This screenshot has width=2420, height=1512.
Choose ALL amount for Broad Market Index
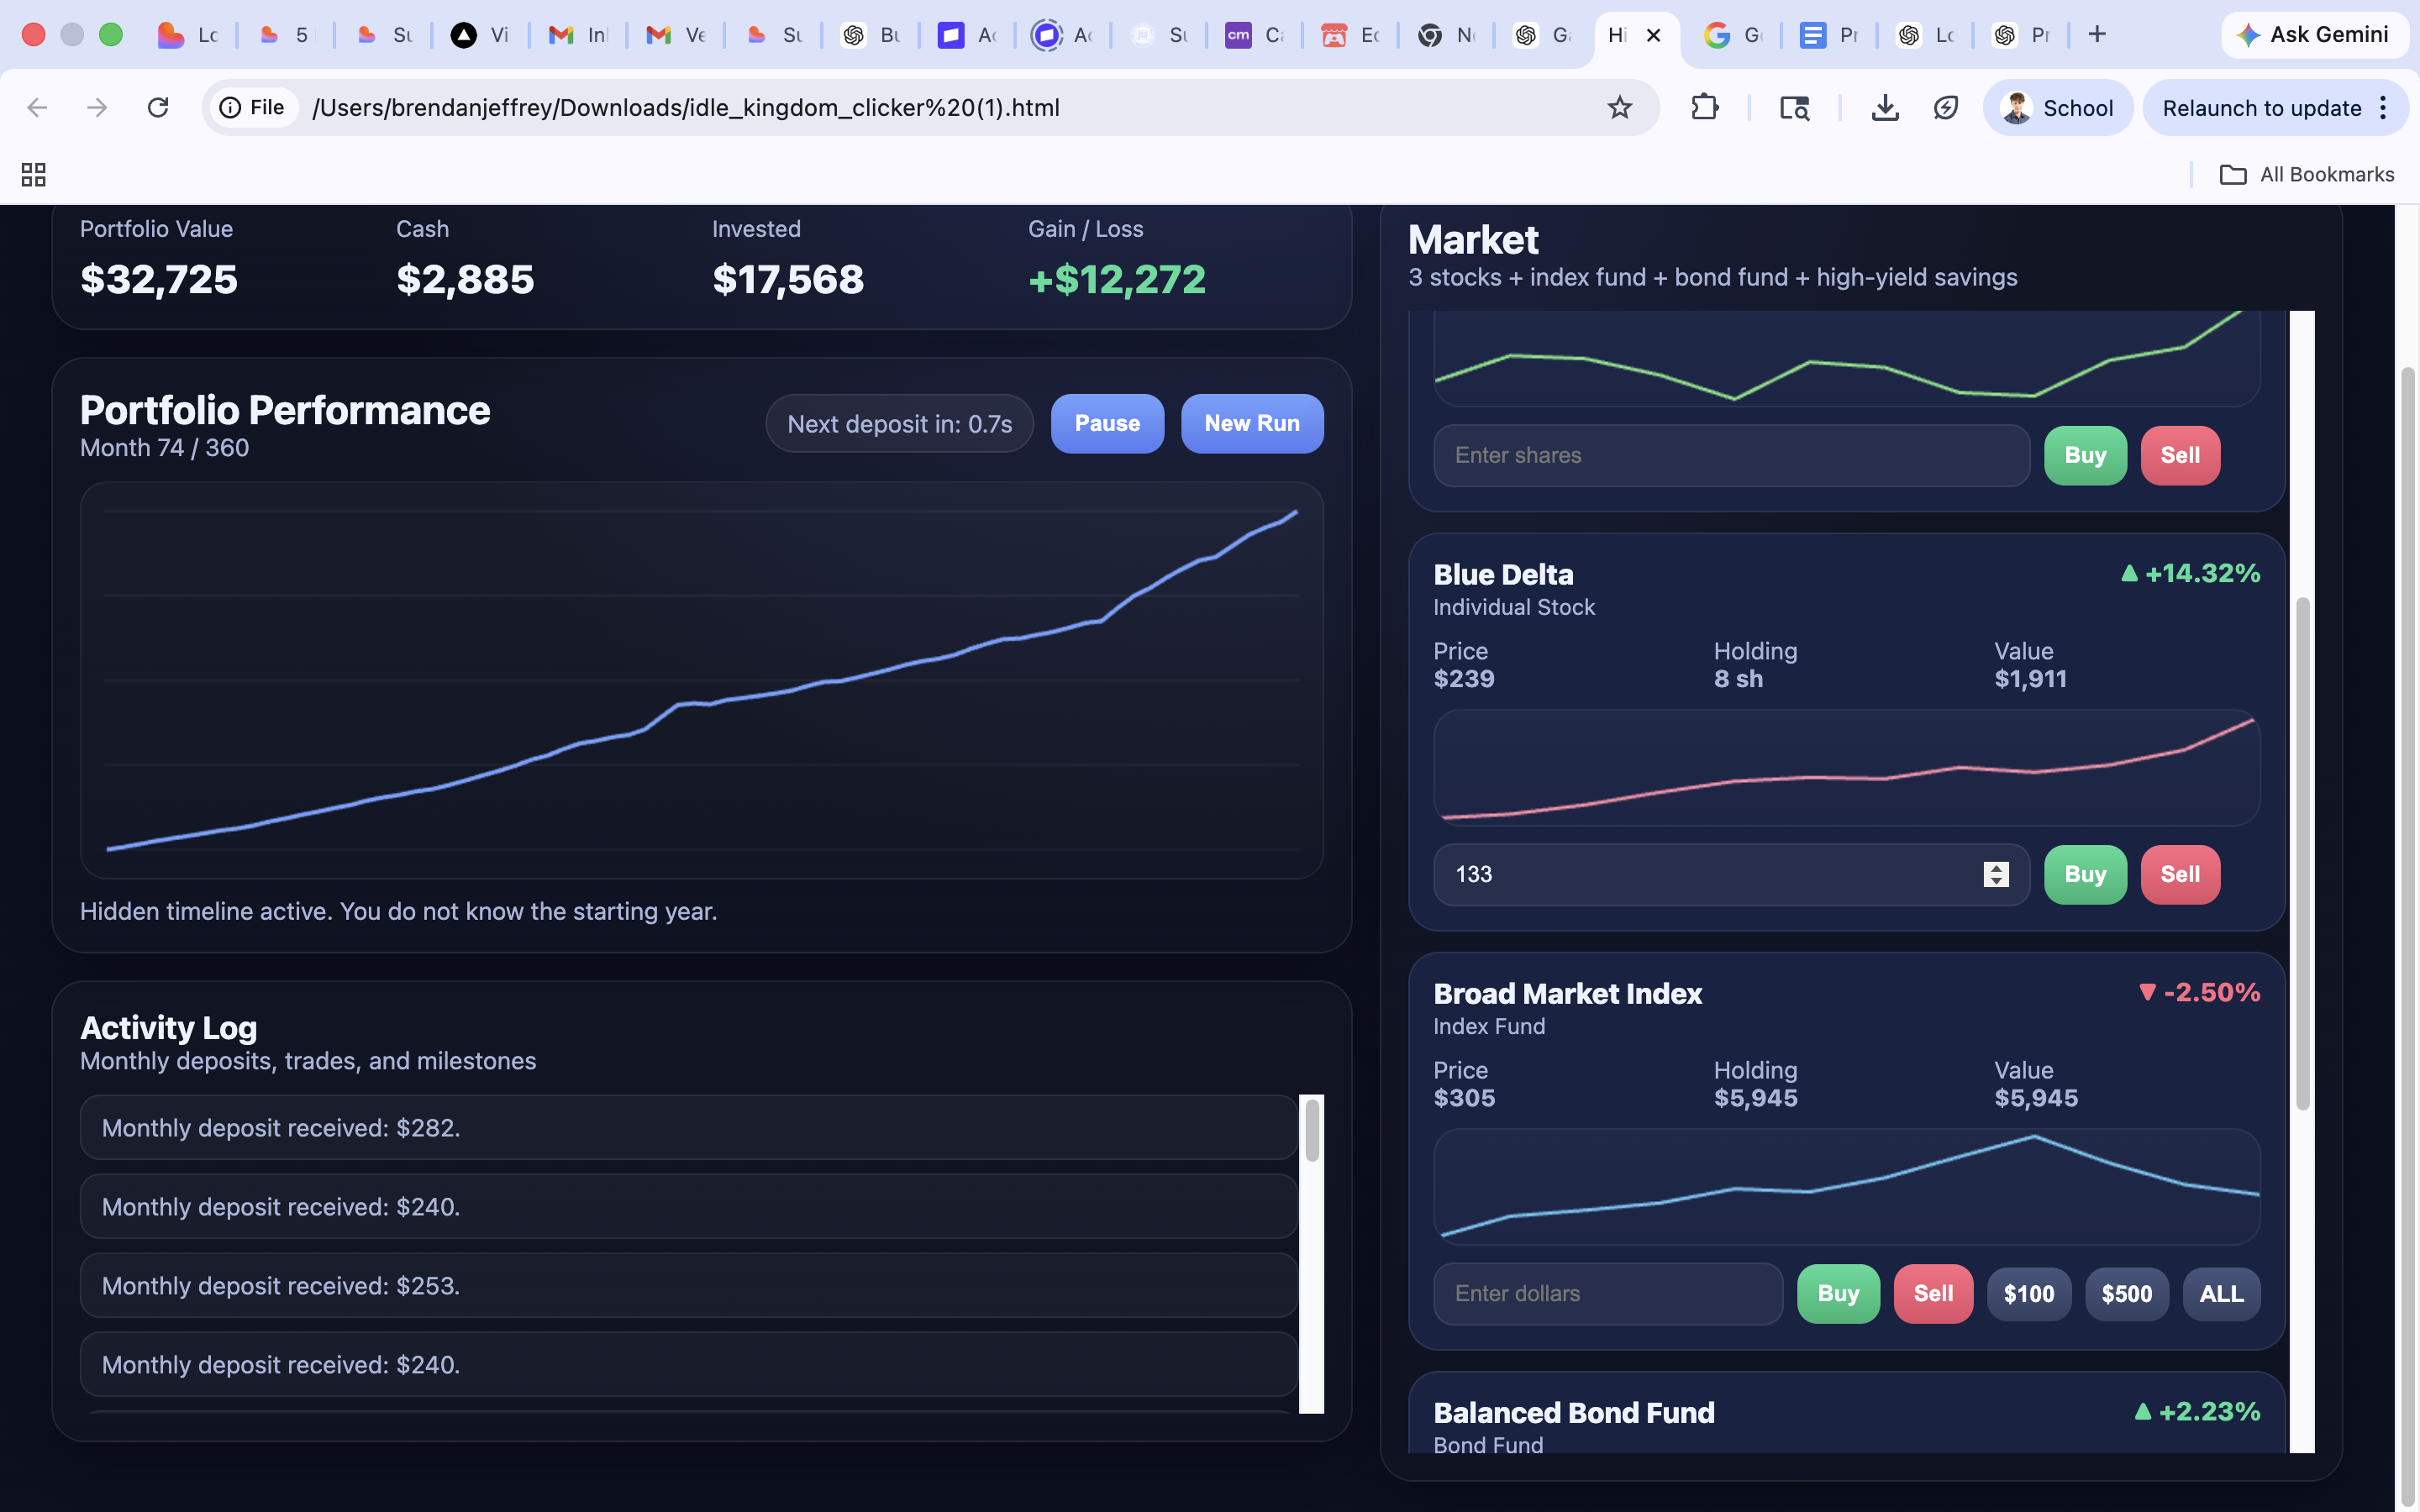click(2220, 1293)
